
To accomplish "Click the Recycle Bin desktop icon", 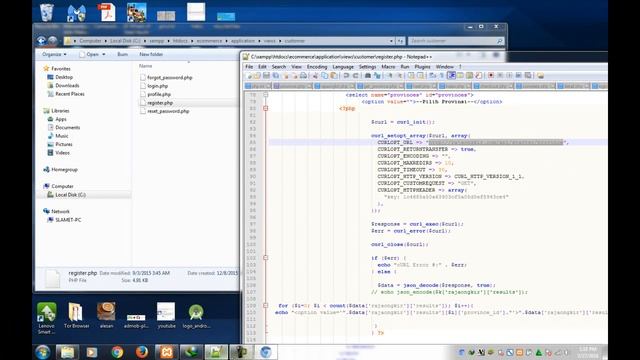I will (47, 13).
